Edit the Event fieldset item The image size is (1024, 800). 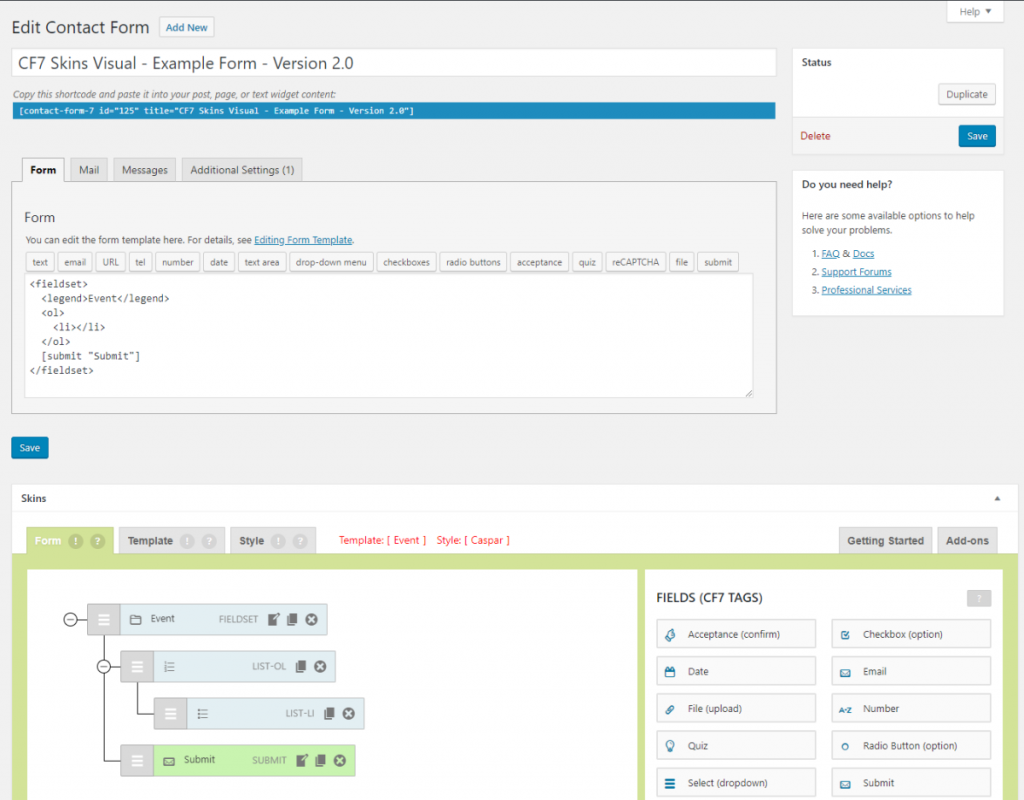click(x=274, y=620)
